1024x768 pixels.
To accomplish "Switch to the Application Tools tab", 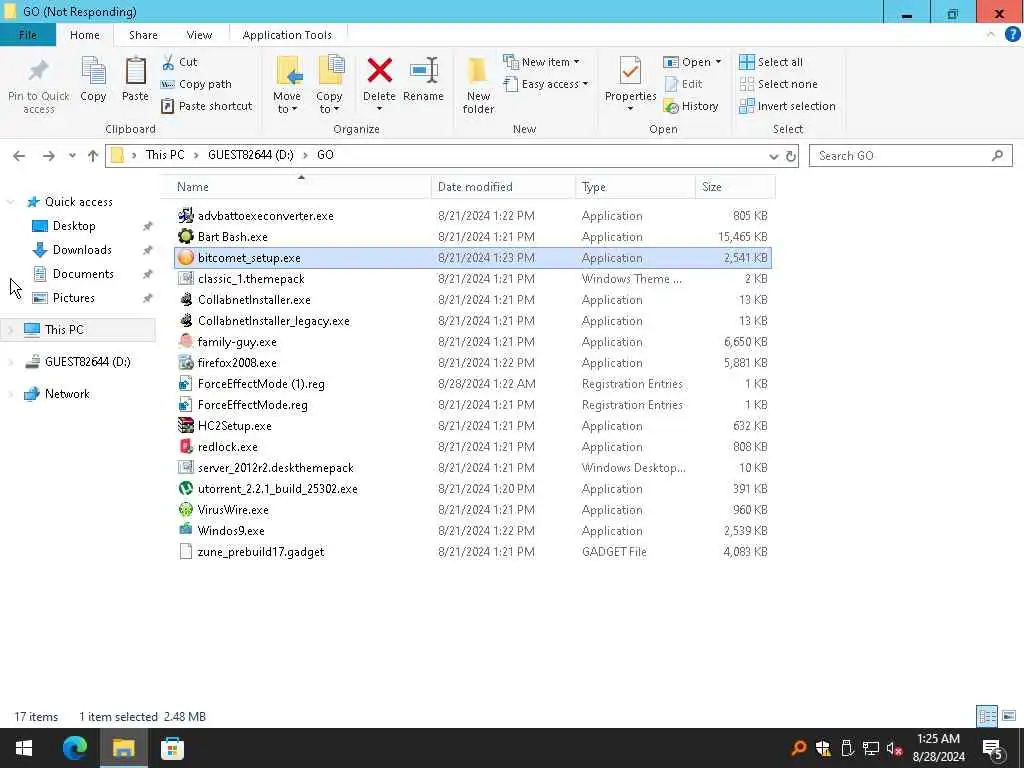I will [287, 35].
